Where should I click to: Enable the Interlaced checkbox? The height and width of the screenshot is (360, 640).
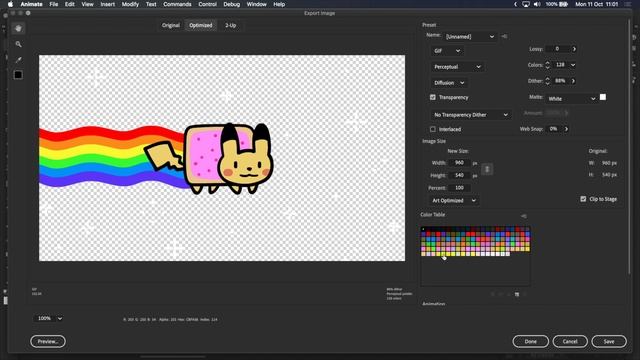[433, 129]
